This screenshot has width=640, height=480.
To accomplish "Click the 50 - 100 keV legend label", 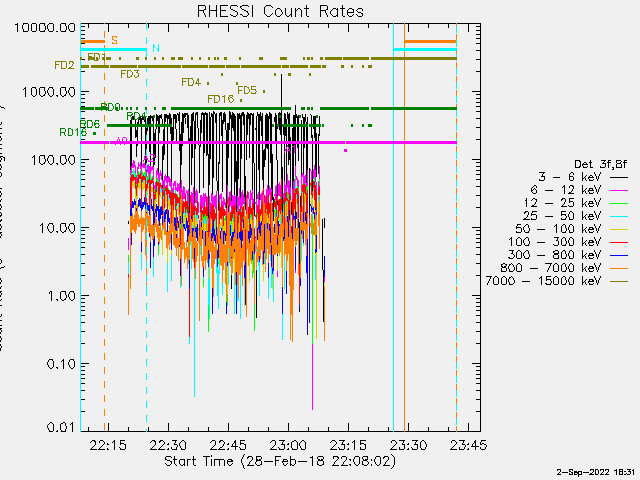I will tap(558, 229).
